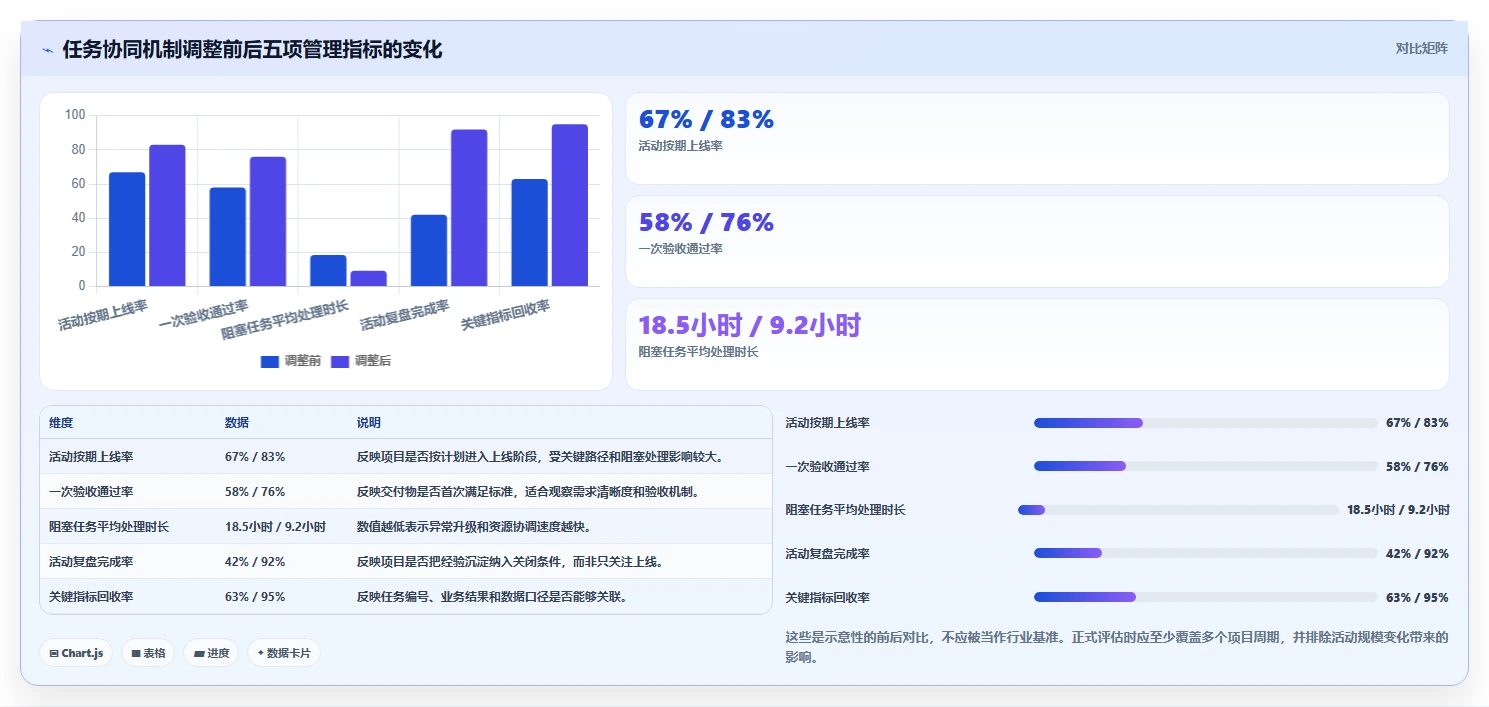This screenshot has height=707, width=1489.
Task: Click the 63% / 95% cell in the table
Action: pyautogui.click(x=255, y=597)
